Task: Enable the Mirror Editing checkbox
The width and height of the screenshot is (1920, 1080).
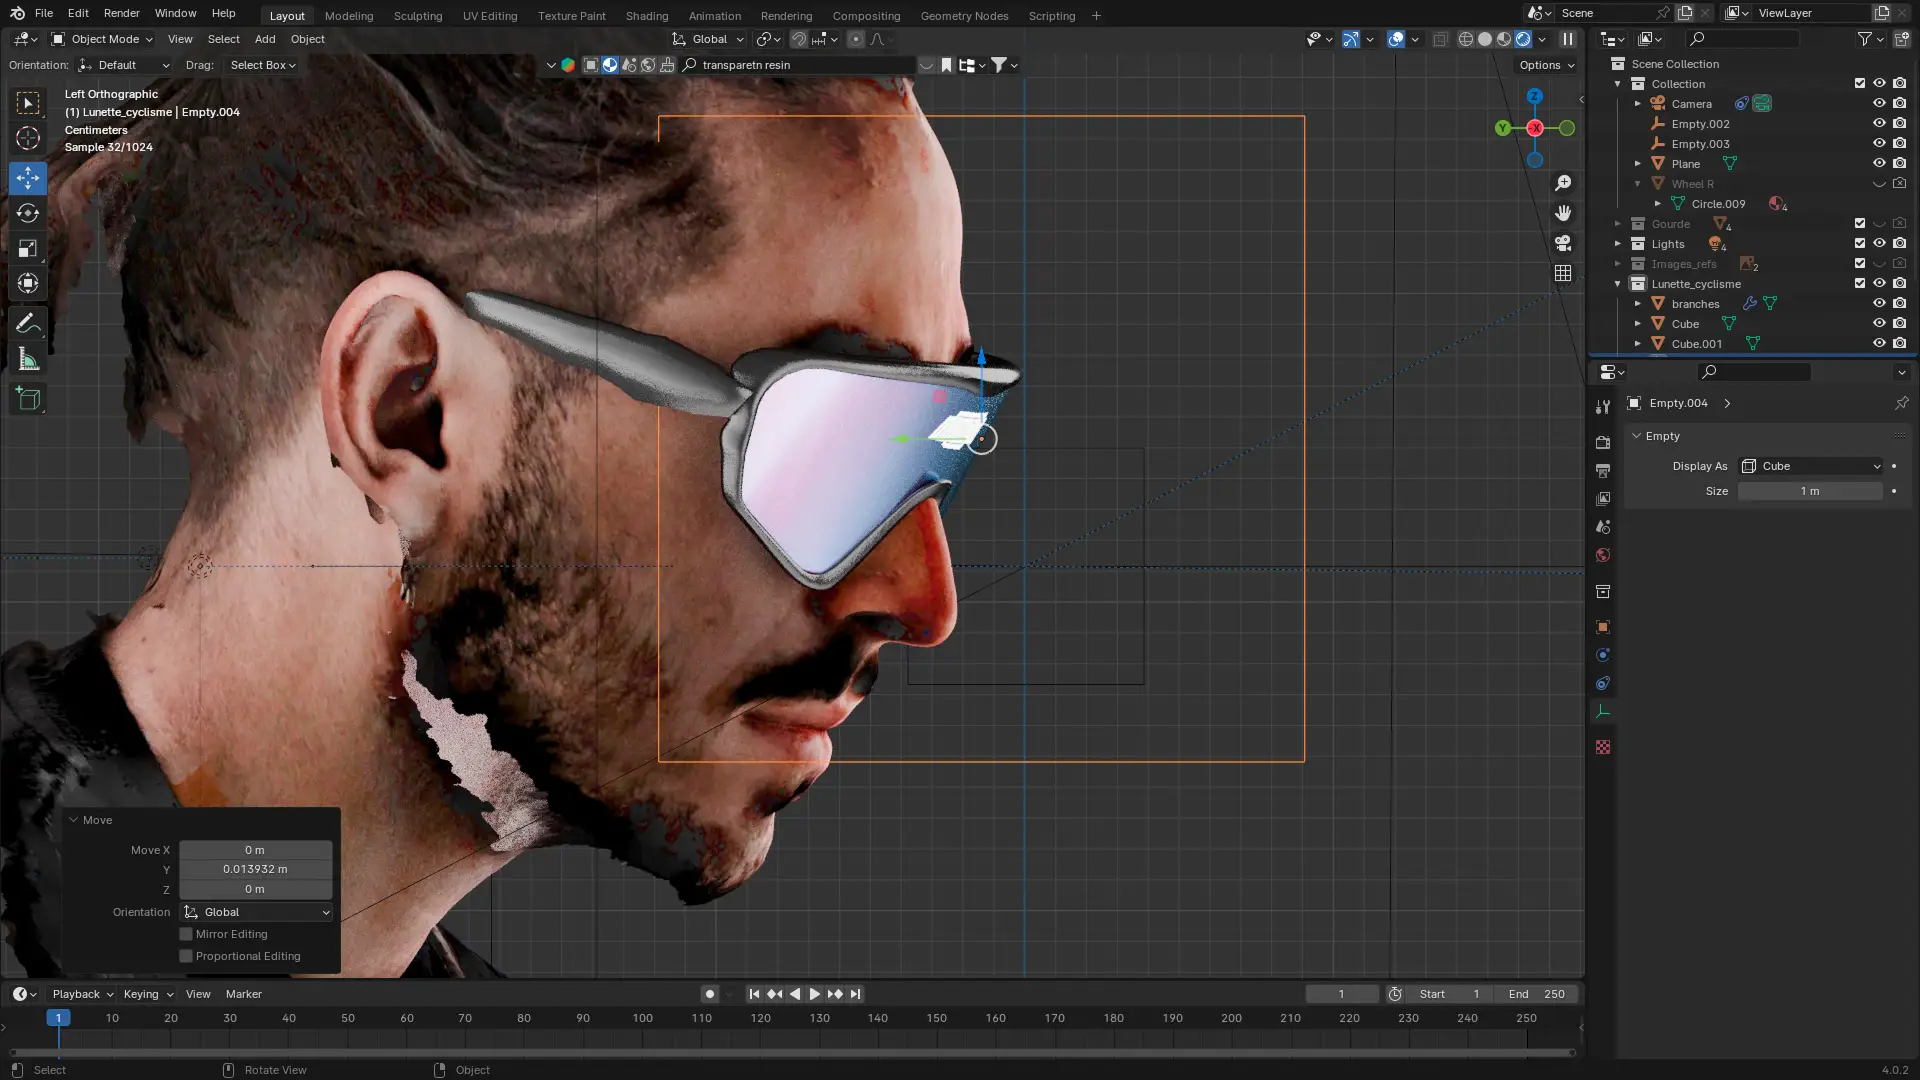Action: tap(186, 934)
